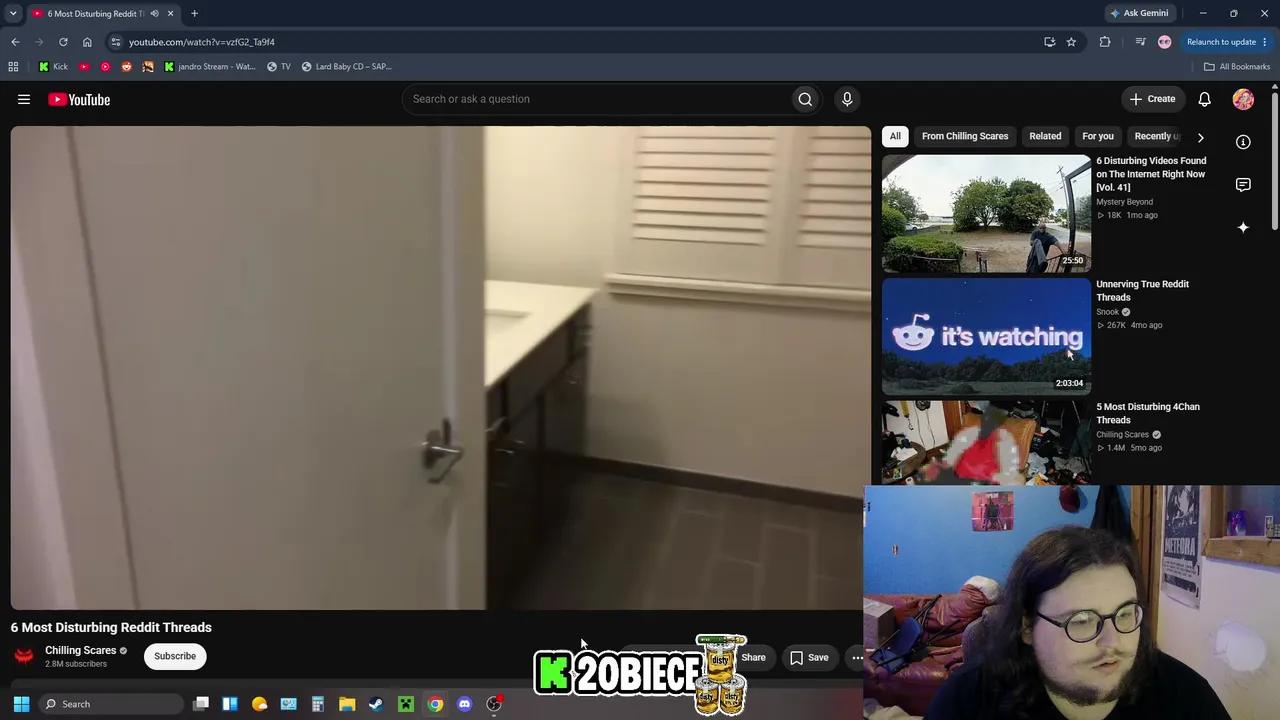Open the jandro Stream bookmark

tap(210, 67)
